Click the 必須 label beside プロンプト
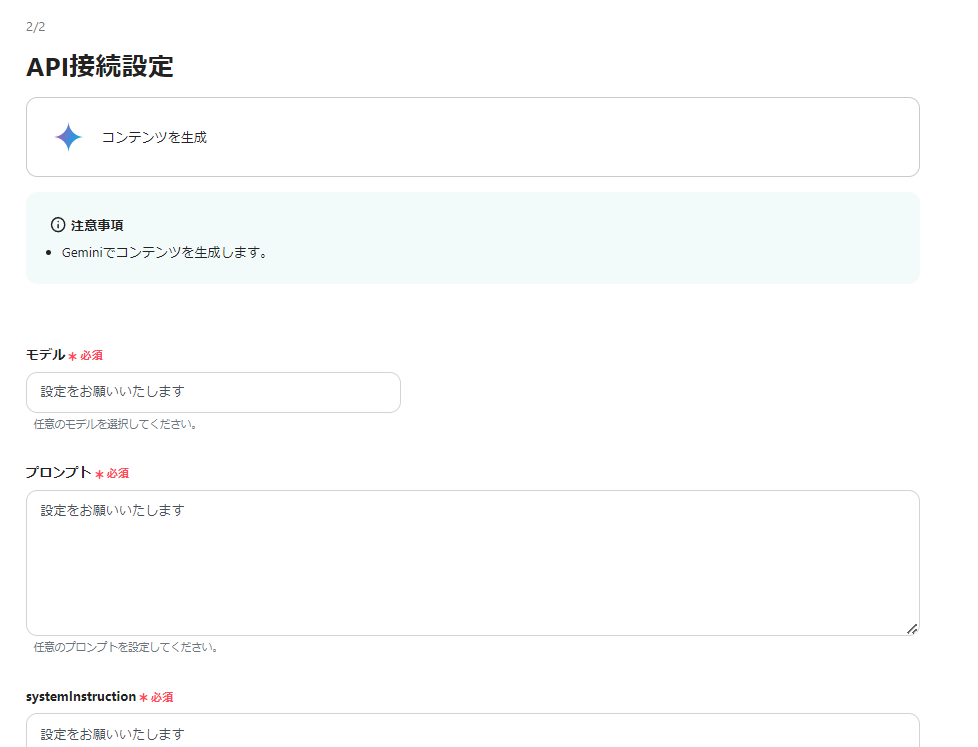978x747 pixels. [x=121, y=472]
